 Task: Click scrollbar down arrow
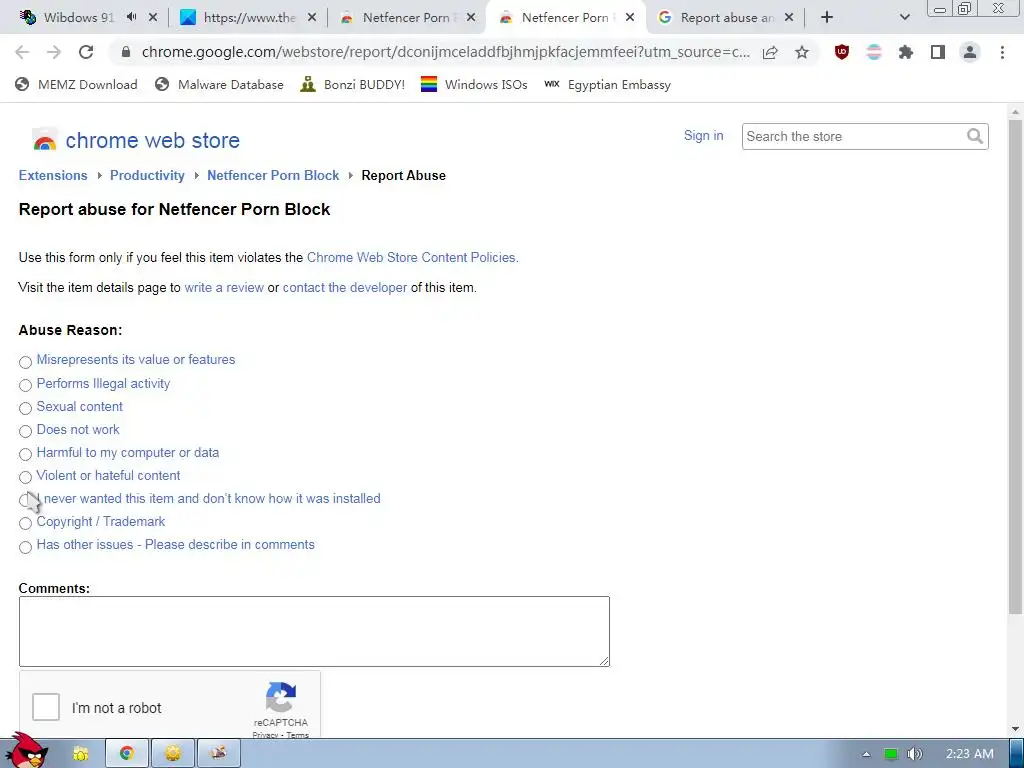pyautogui.click(x=1016, y=729)
